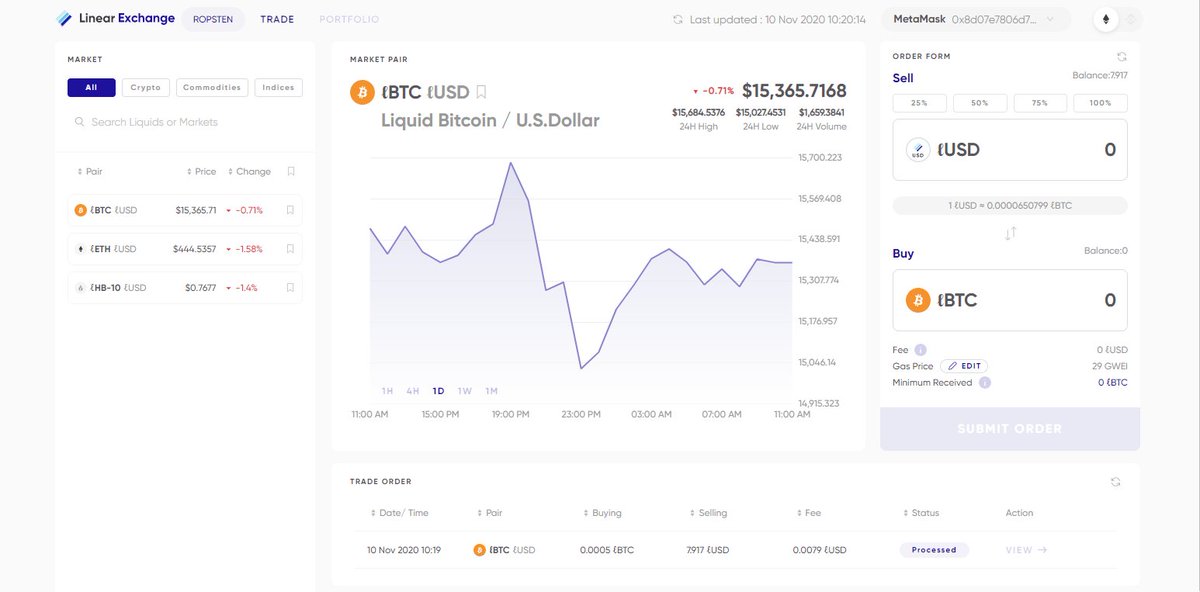The image size is (1200, 592).
Task: Click the refresh icon beside Last updated
Action: pos(678,19)
